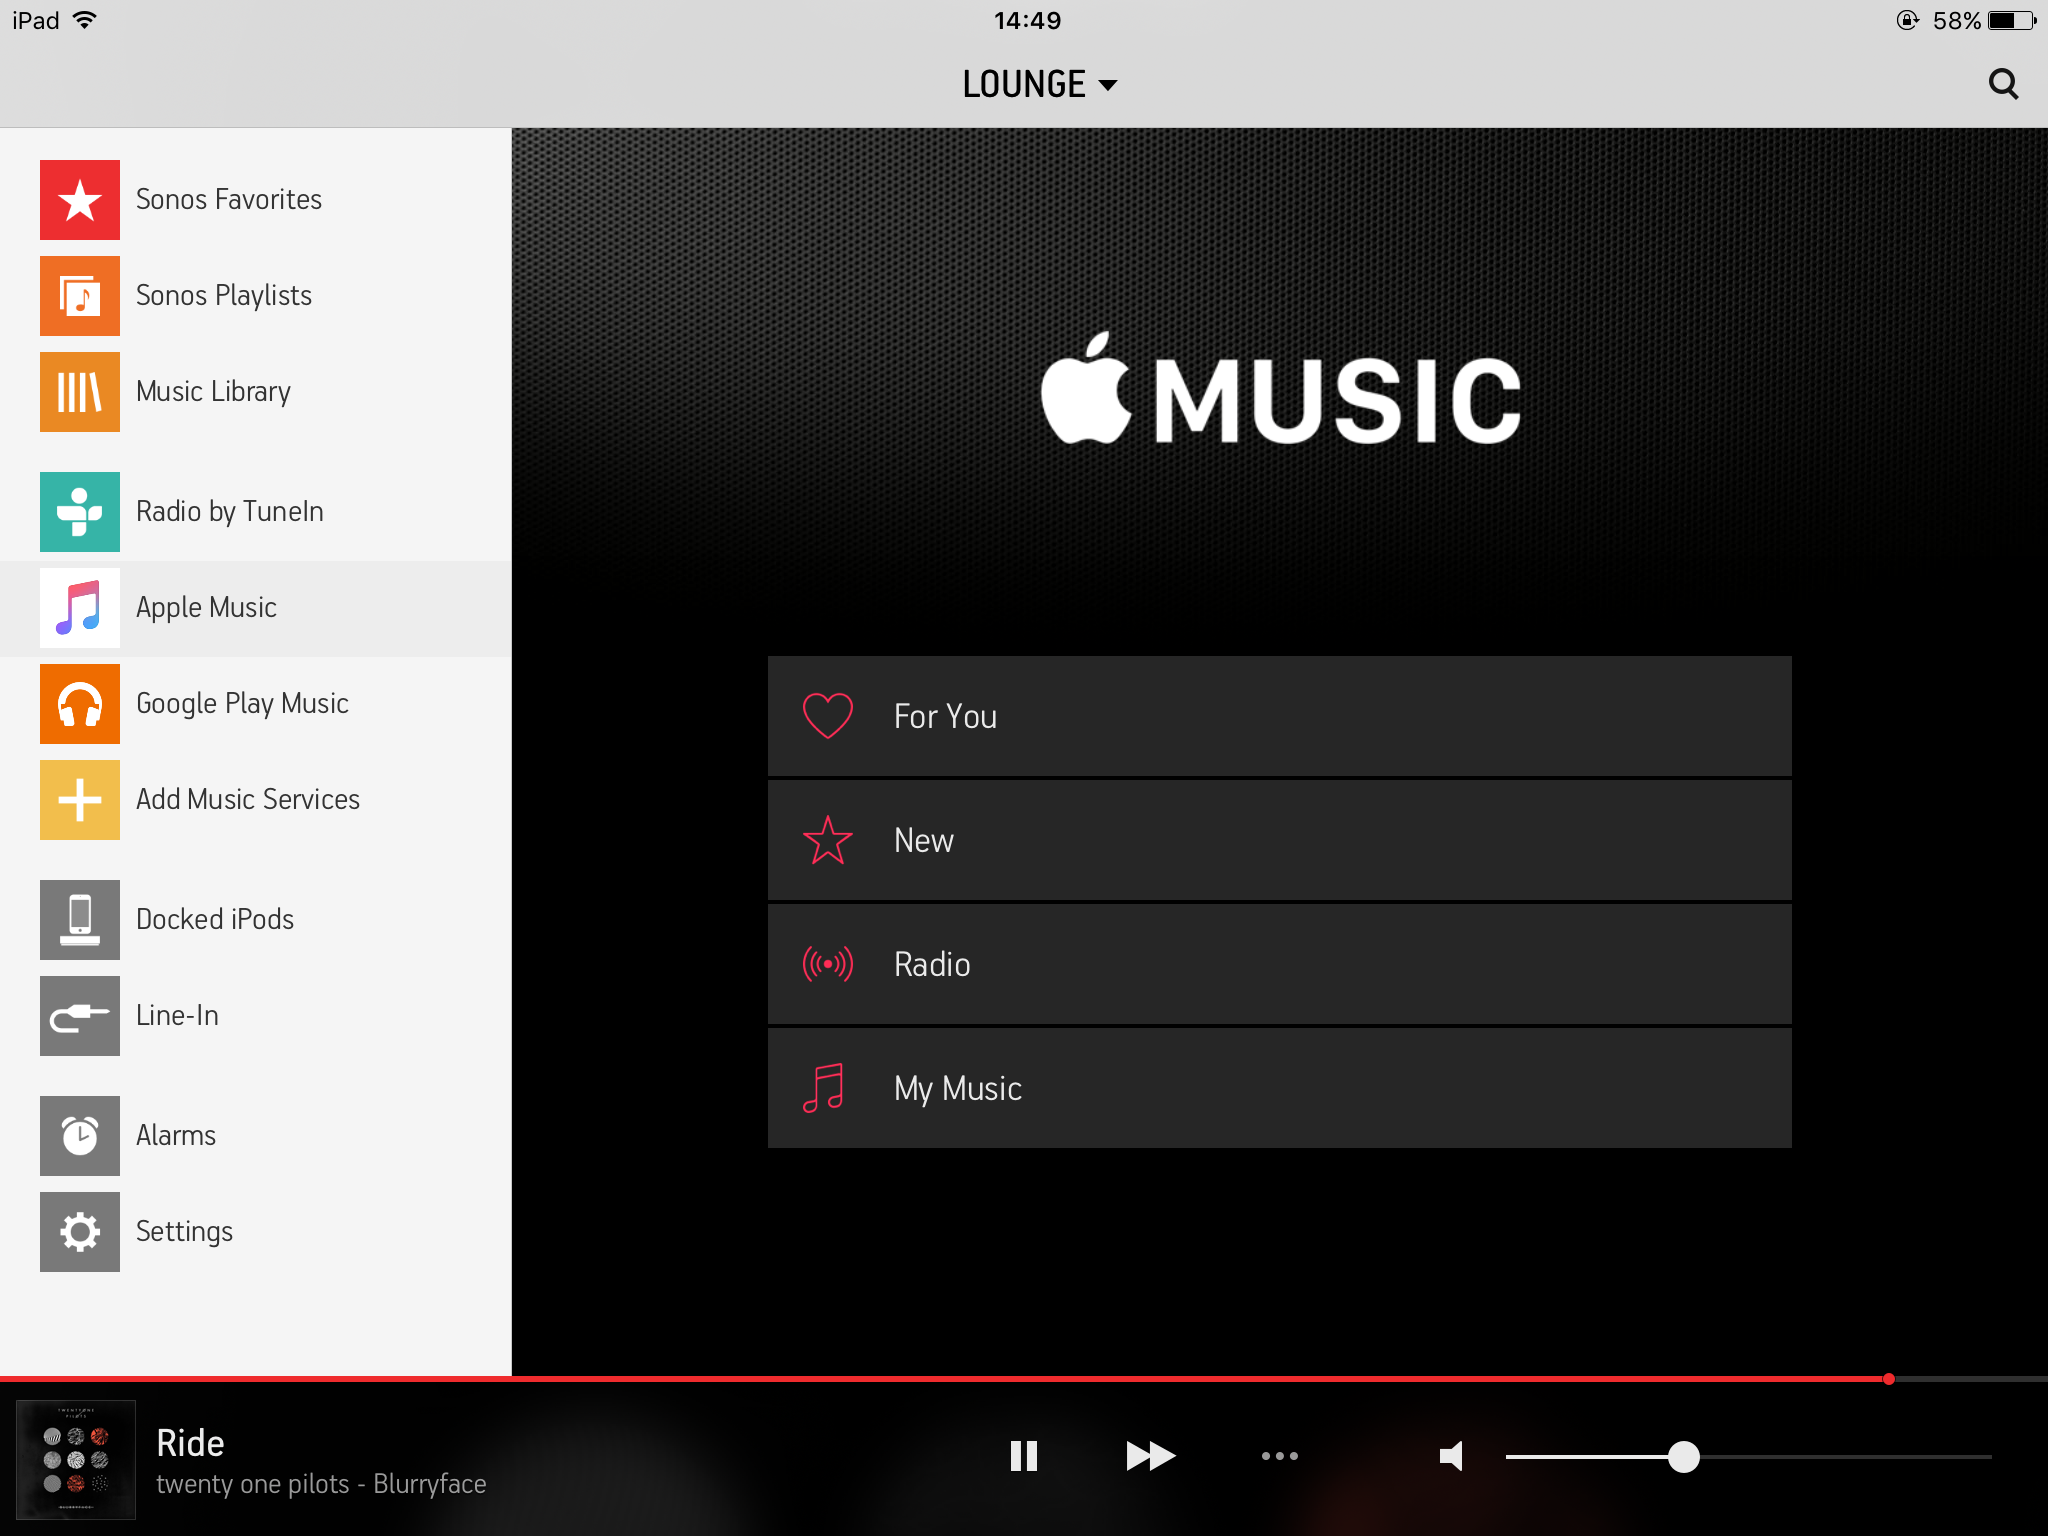Open Apple Music Radio section

click(x=1277, y=963)
